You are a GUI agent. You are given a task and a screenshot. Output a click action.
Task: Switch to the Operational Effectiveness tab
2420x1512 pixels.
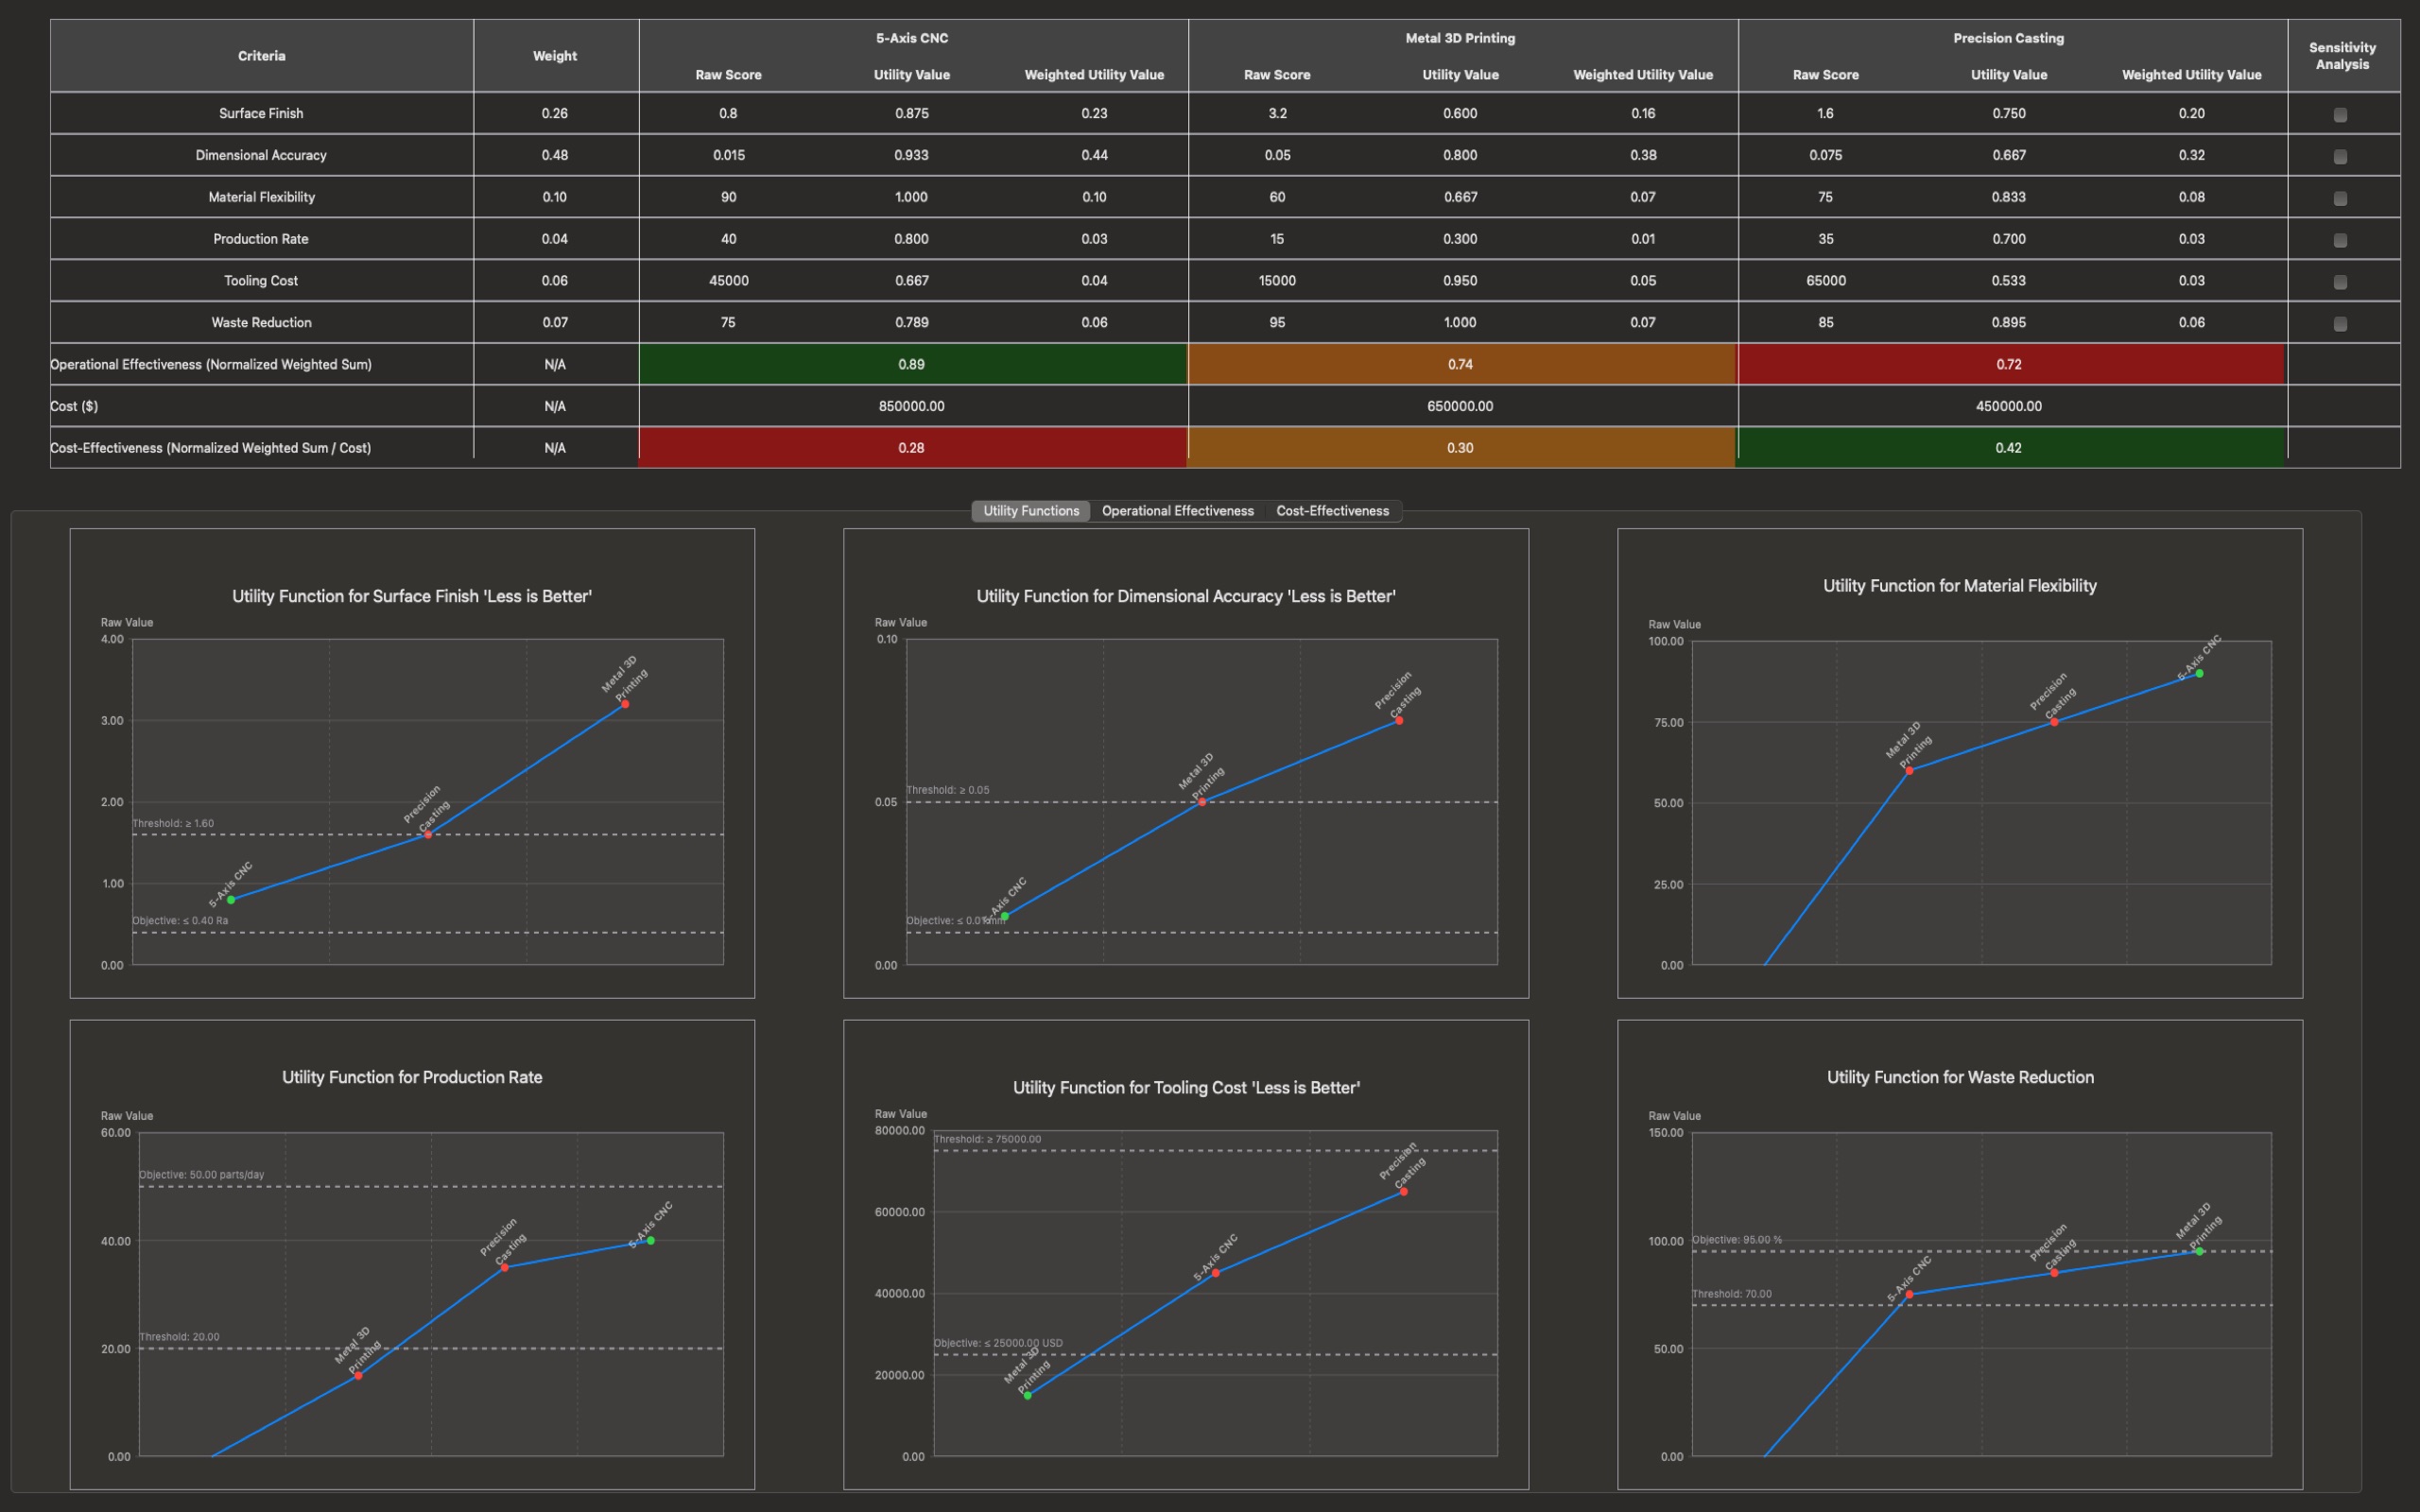[1178, 510]
